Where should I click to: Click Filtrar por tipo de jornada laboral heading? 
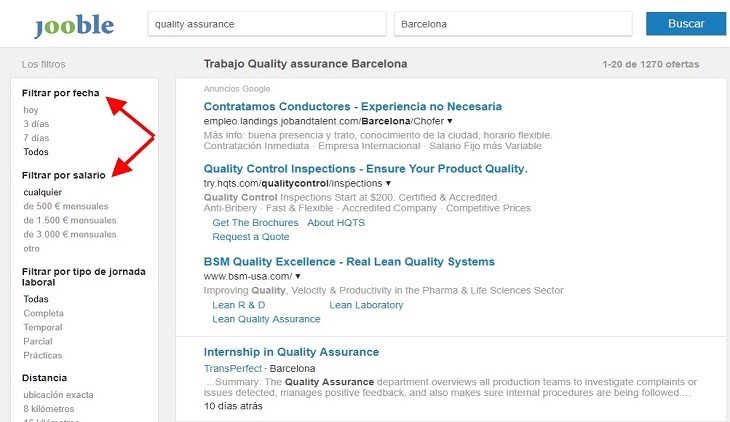tap(84, 277)
